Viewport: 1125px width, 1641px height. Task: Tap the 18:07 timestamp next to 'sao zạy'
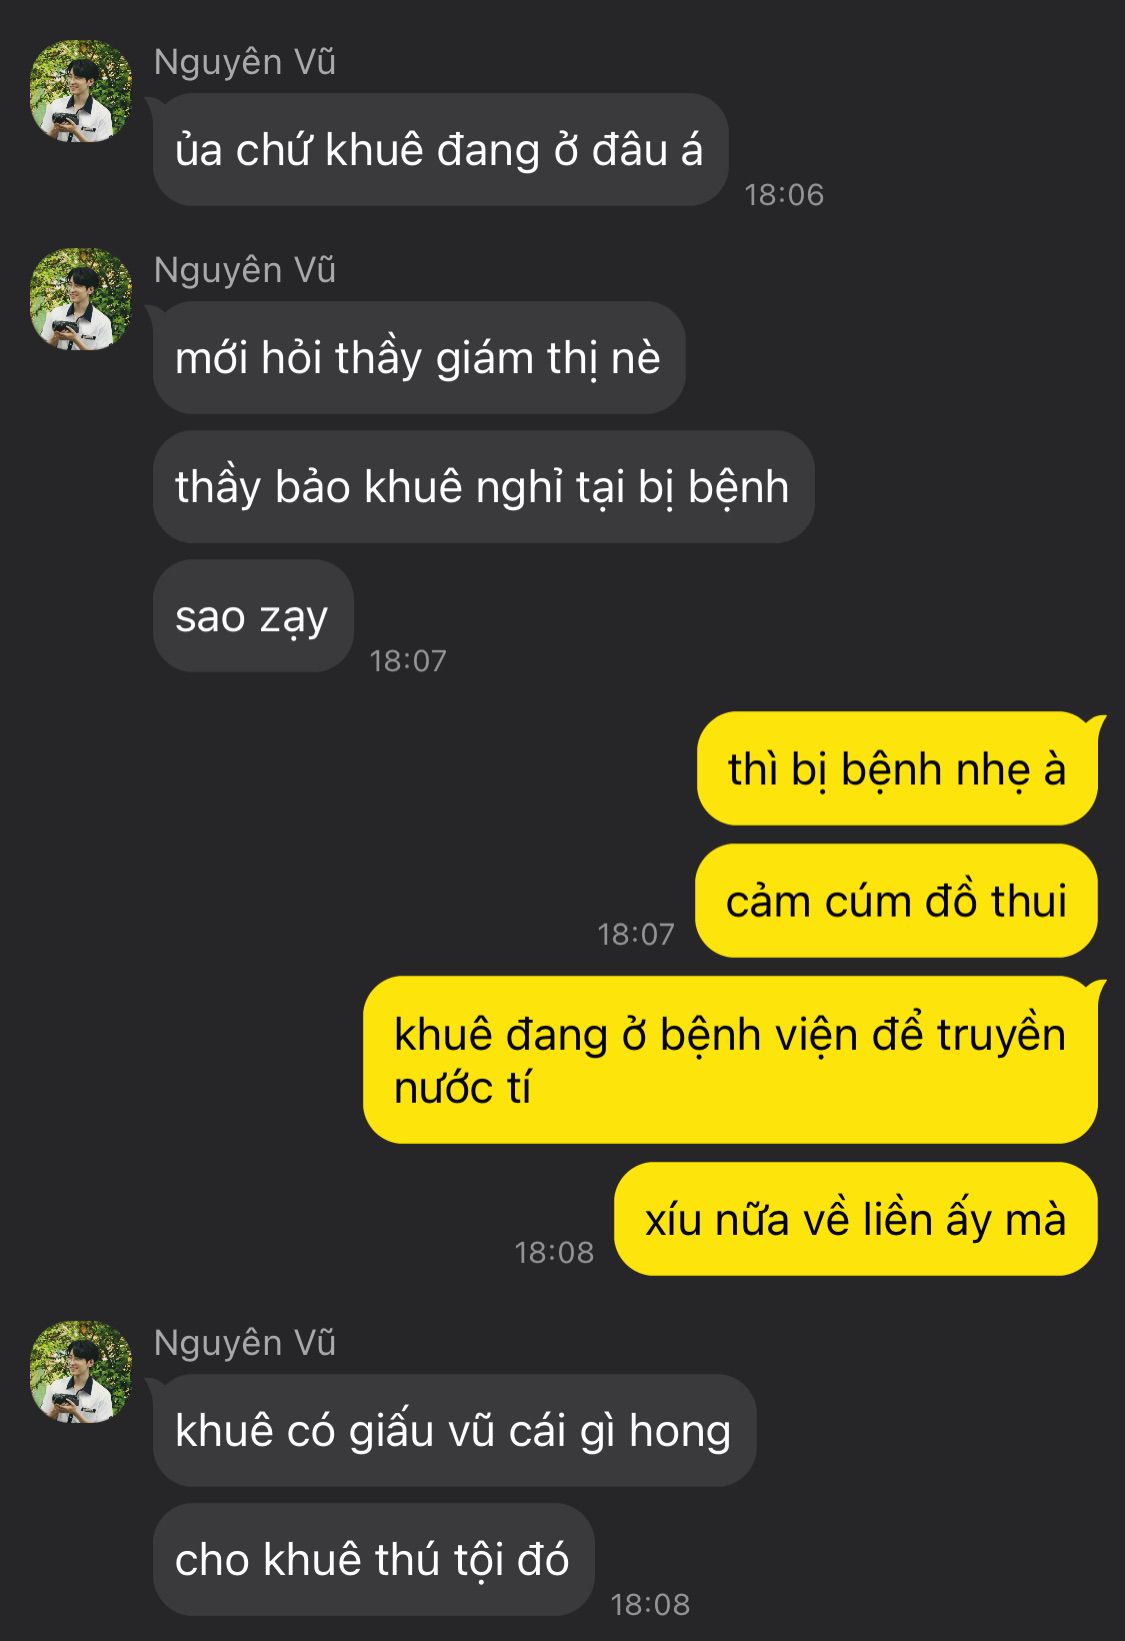tap(408, 660)
